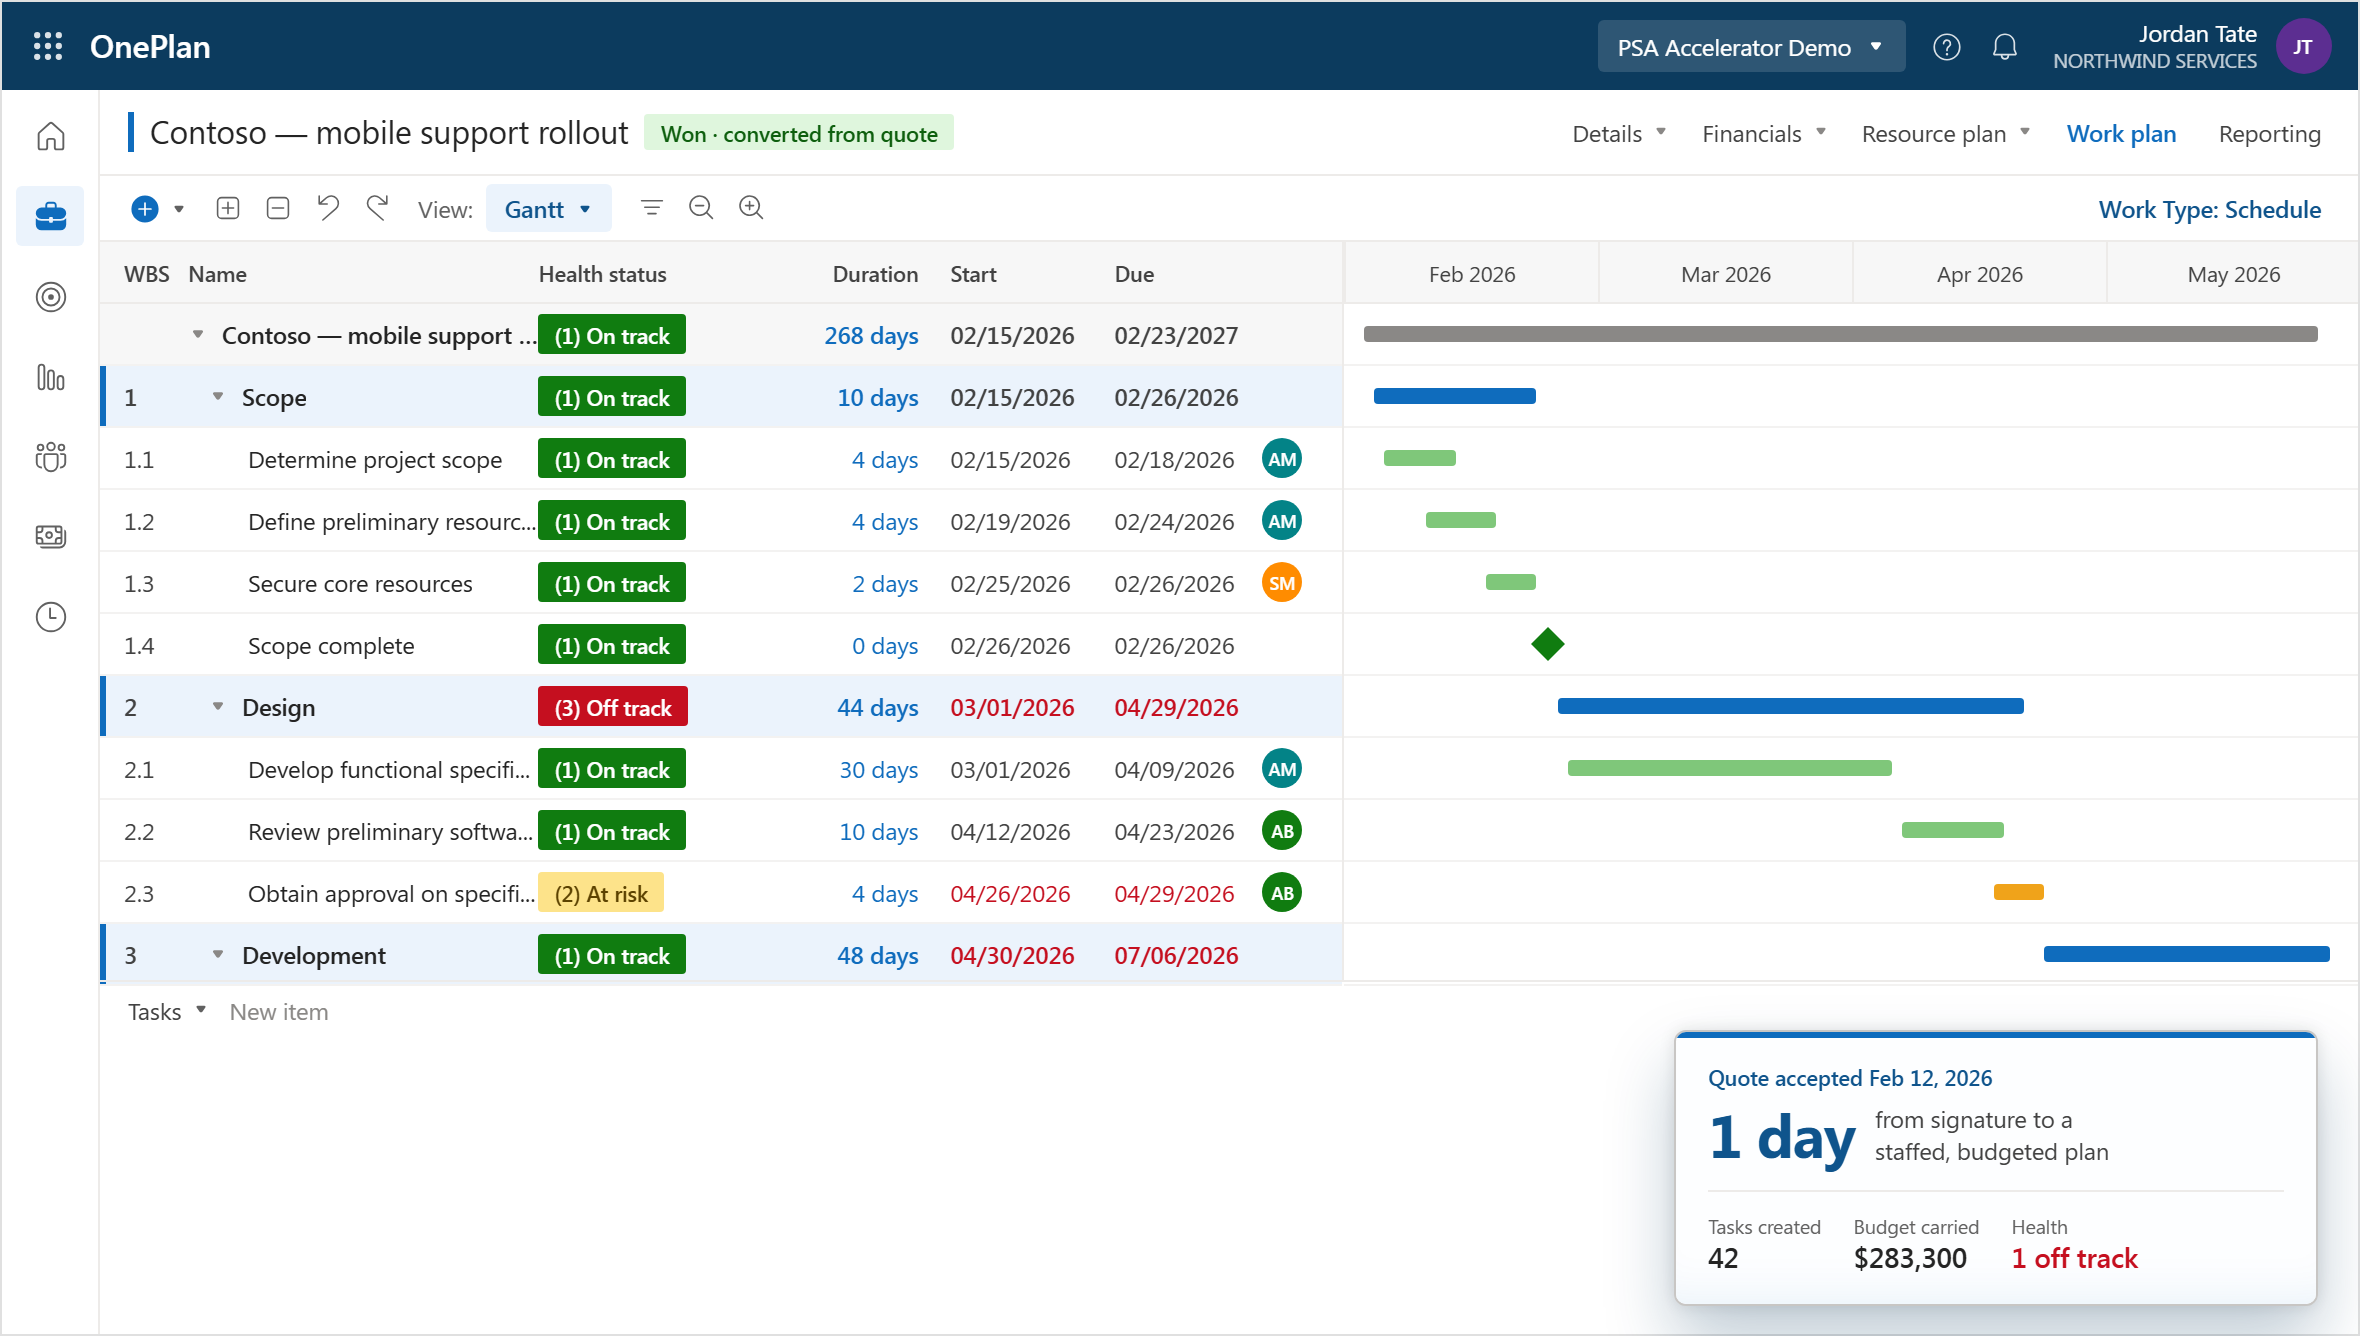Click the 1 off track health link
This screenshot has height=1336, width=2360.
pyautogui.click(x=2074, y=1258)
